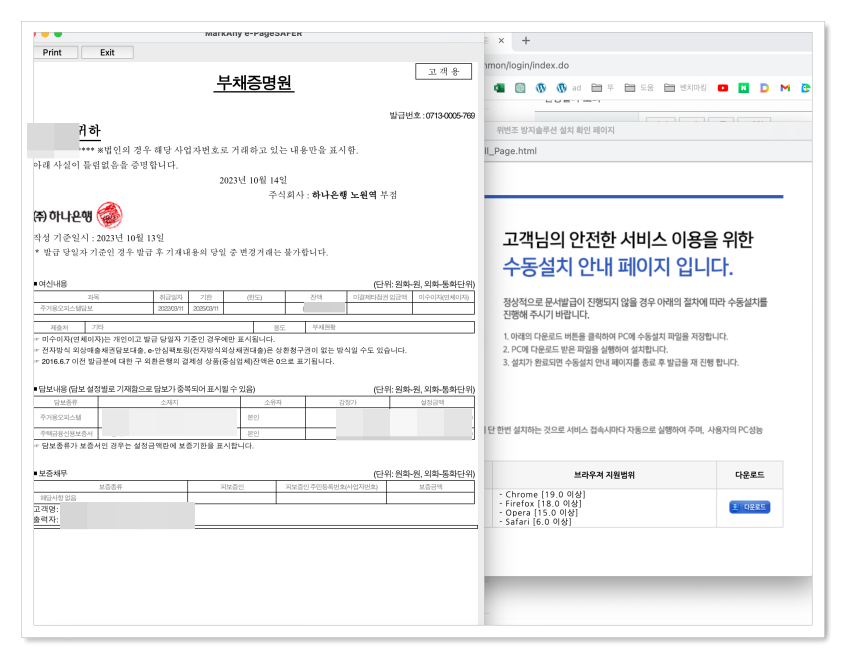This screenshot has height=659, width=846.
Task: Click the Exit button next to Print
Action: tap(107, 52)
